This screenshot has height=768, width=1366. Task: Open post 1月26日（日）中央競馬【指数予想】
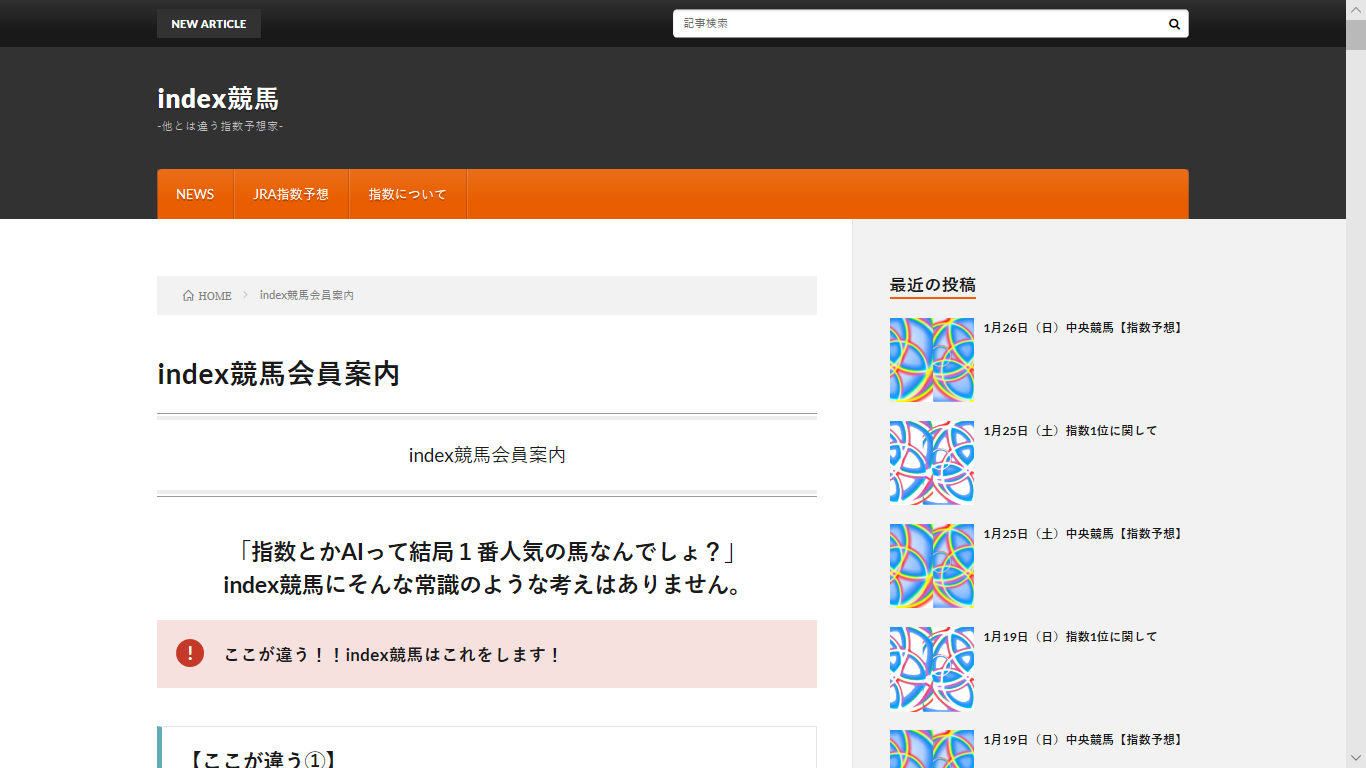pos(1084,327)
